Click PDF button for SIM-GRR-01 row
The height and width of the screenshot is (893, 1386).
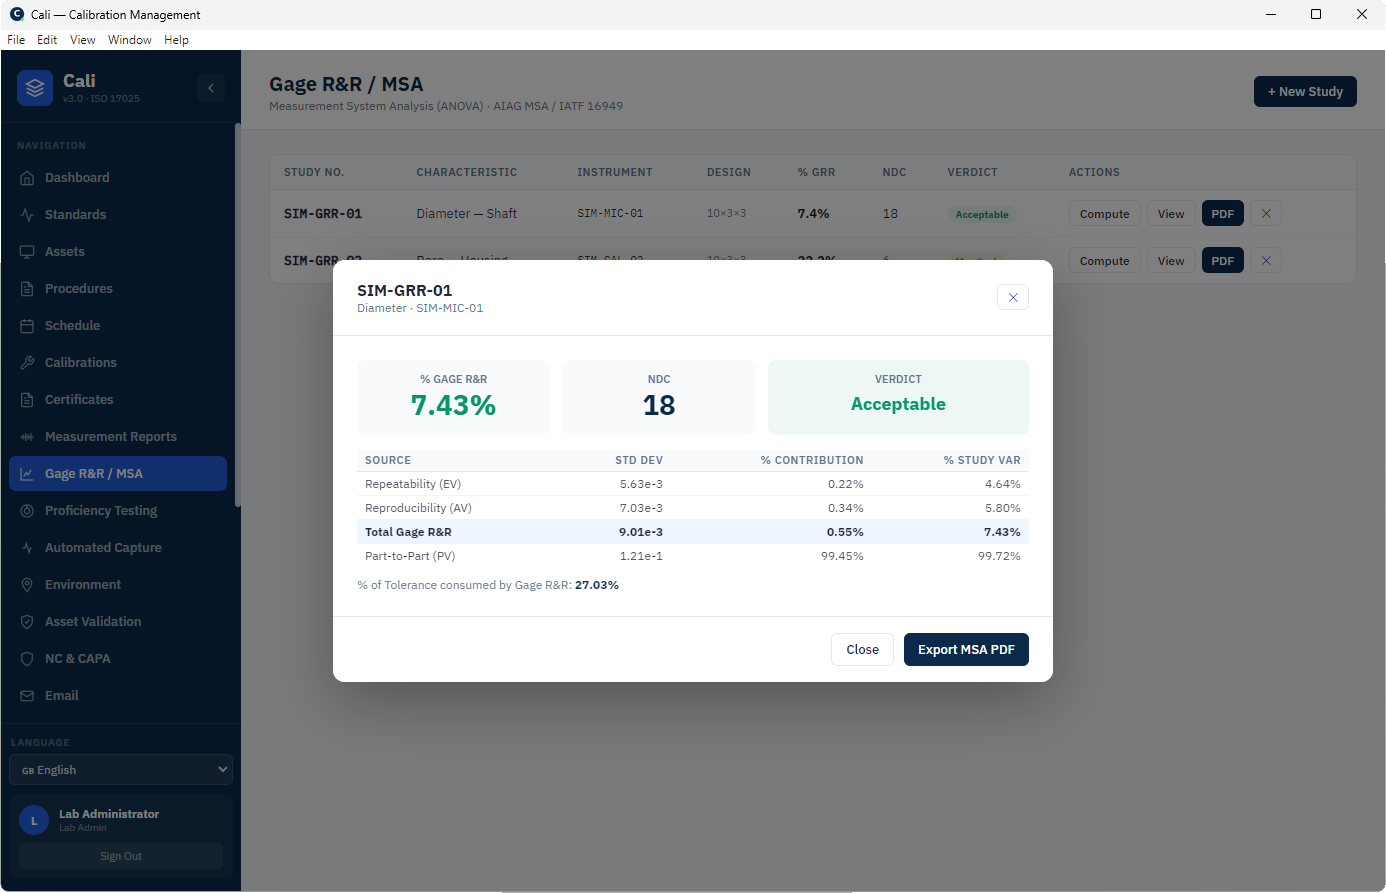1223,214
